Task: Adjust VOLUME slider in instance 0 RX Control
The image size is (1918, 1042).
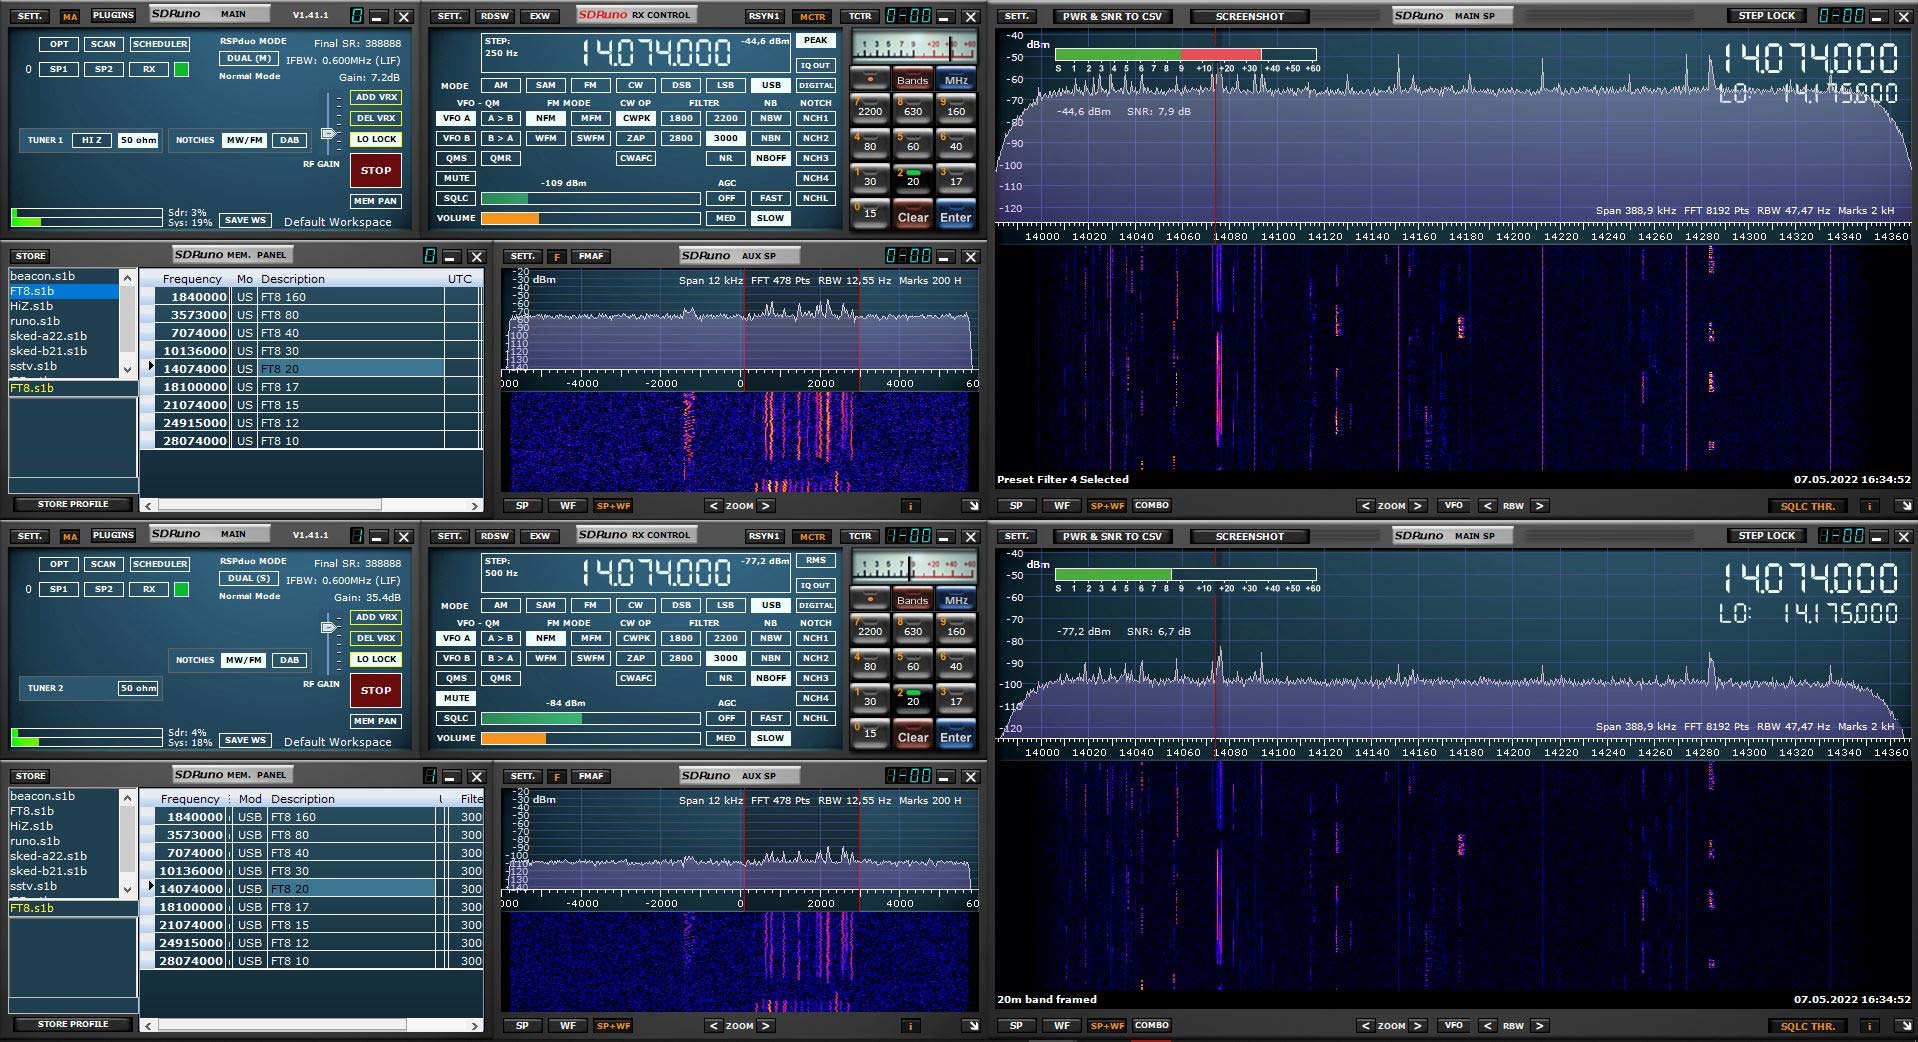Action: [590, 218]
